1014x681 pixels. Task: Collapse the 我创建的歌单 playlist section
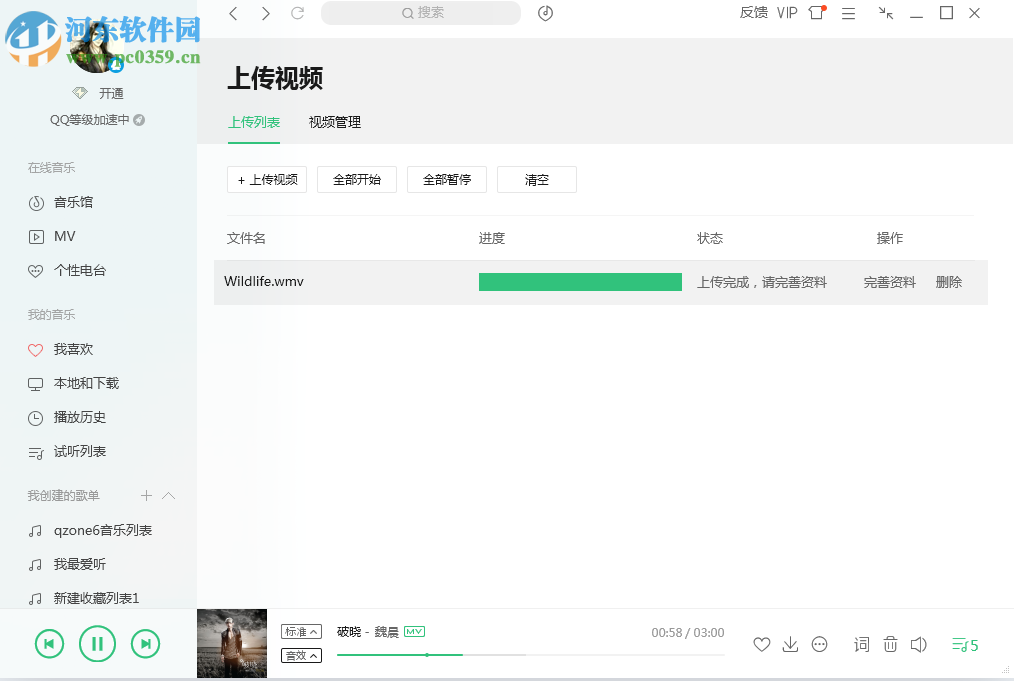pyautogui.click(x=168, y=495)
